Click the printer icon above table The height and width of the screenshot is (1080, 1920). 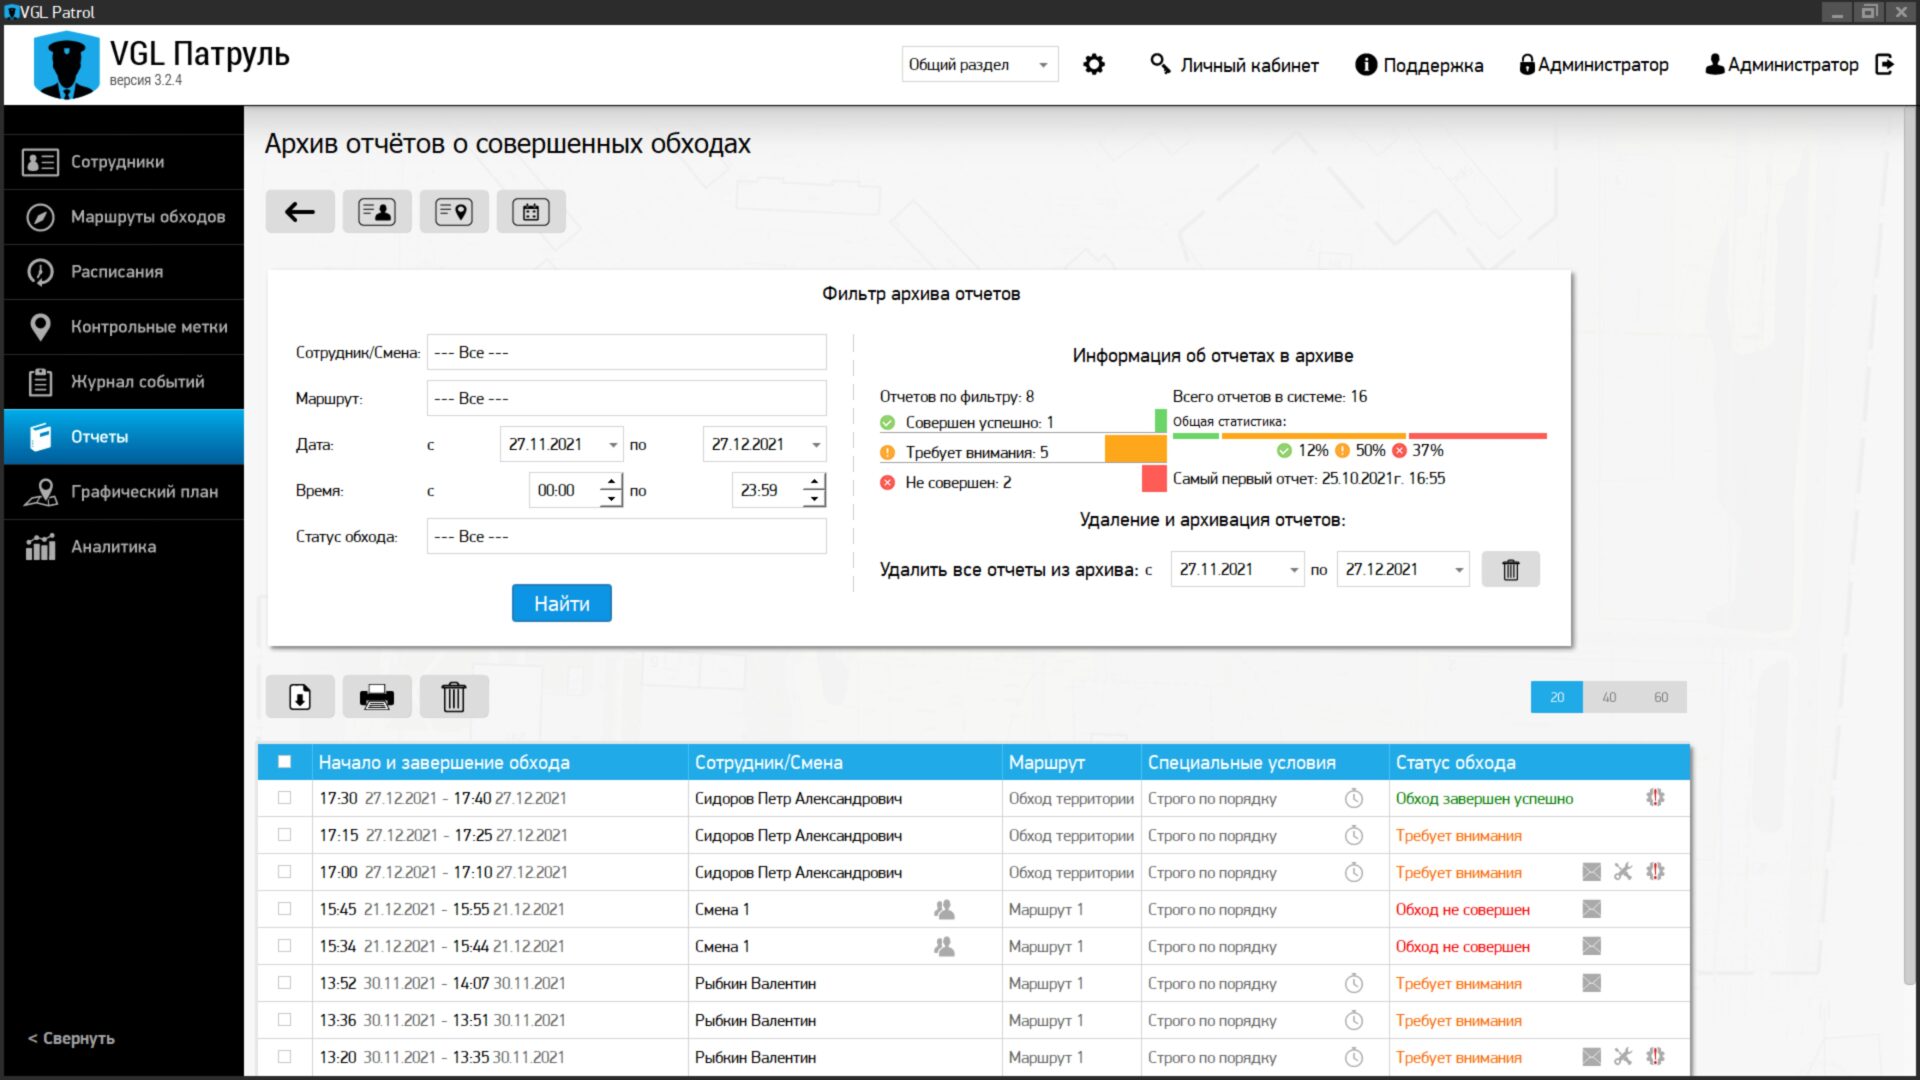click(x=377, y=697)
